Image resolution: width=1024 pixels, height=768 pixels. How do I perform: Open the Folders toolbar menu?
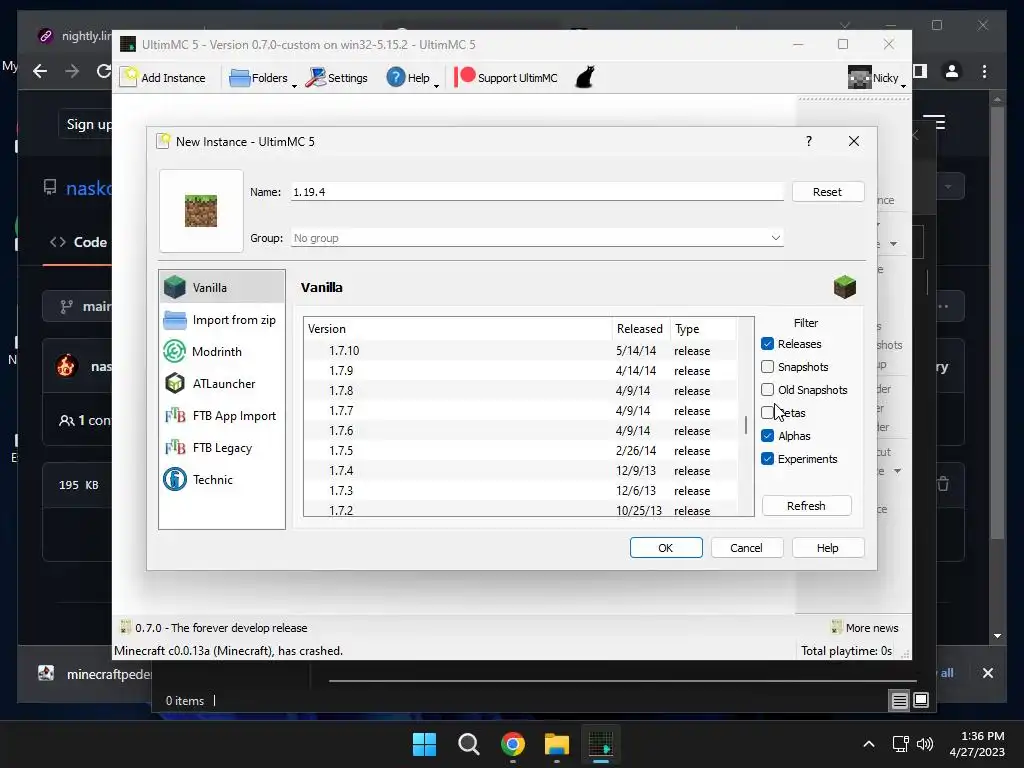tap(262, 78)
